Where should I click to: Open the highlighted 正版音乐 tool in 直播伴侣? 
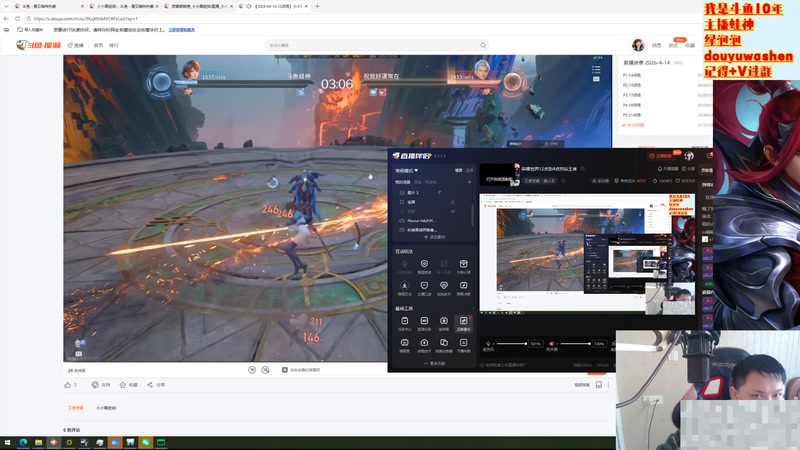point(463,323)
